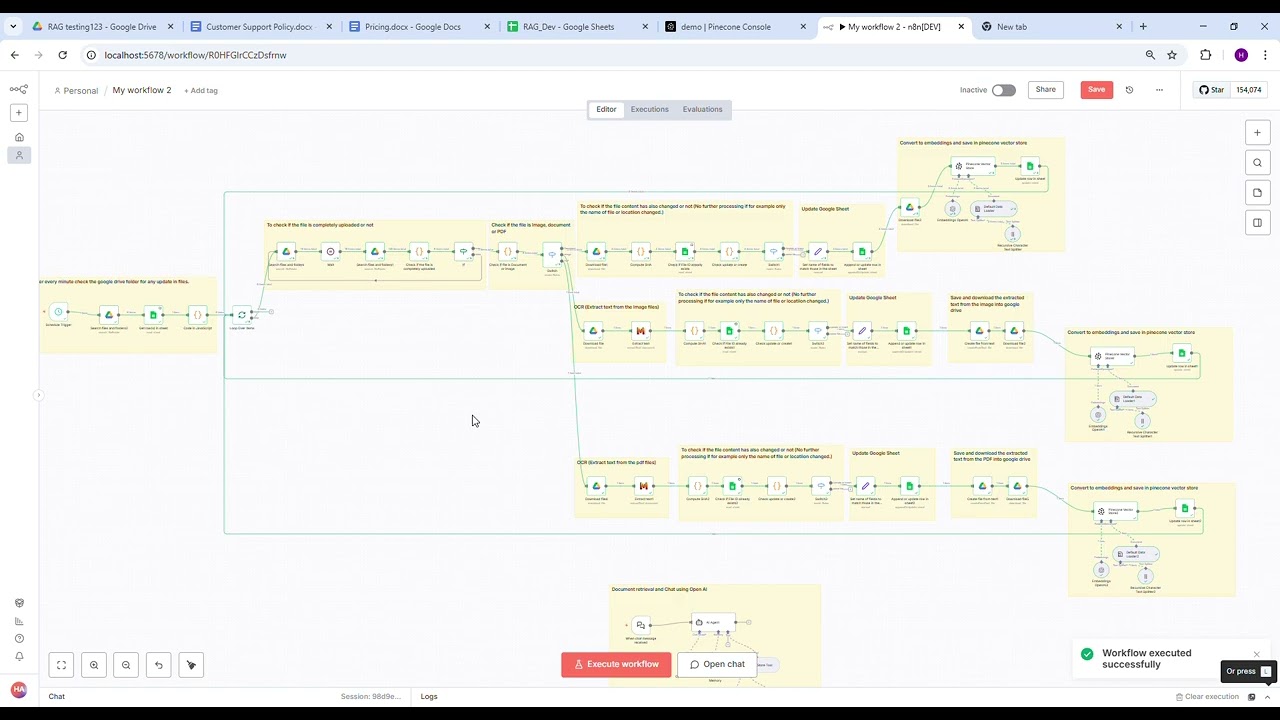This screenshot has height=720, width=1280.
Task: Click Clear execution in bottom bar
Action: pos(1206,696)
